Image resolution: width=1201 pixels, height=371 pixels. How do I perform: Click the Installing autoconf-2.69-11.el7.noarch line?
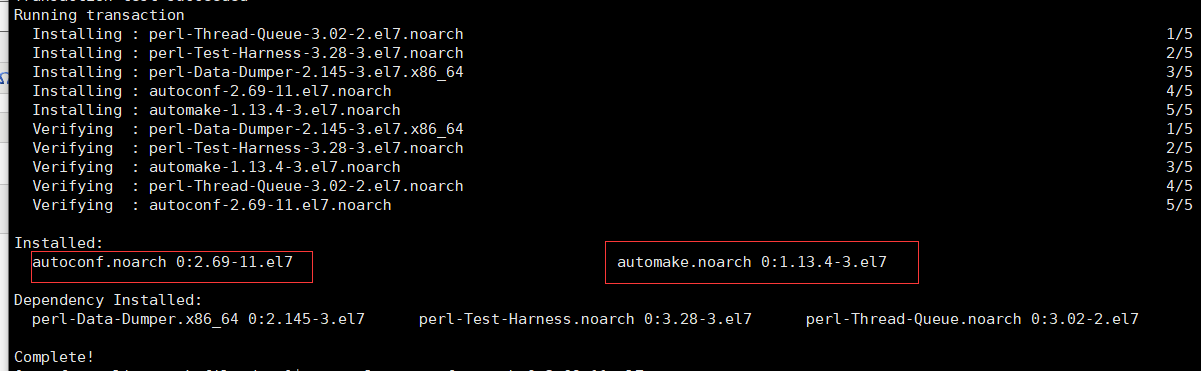(212, 92)
